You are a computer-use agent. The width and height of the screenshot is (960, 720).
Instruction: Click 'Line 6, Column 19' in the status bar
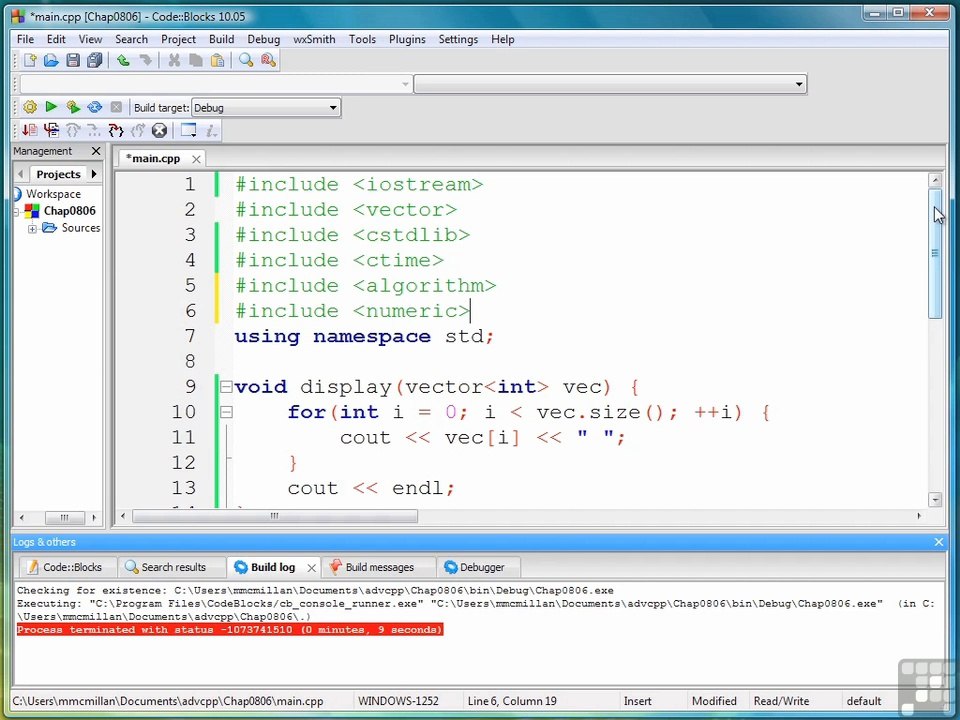coord(512,702)
